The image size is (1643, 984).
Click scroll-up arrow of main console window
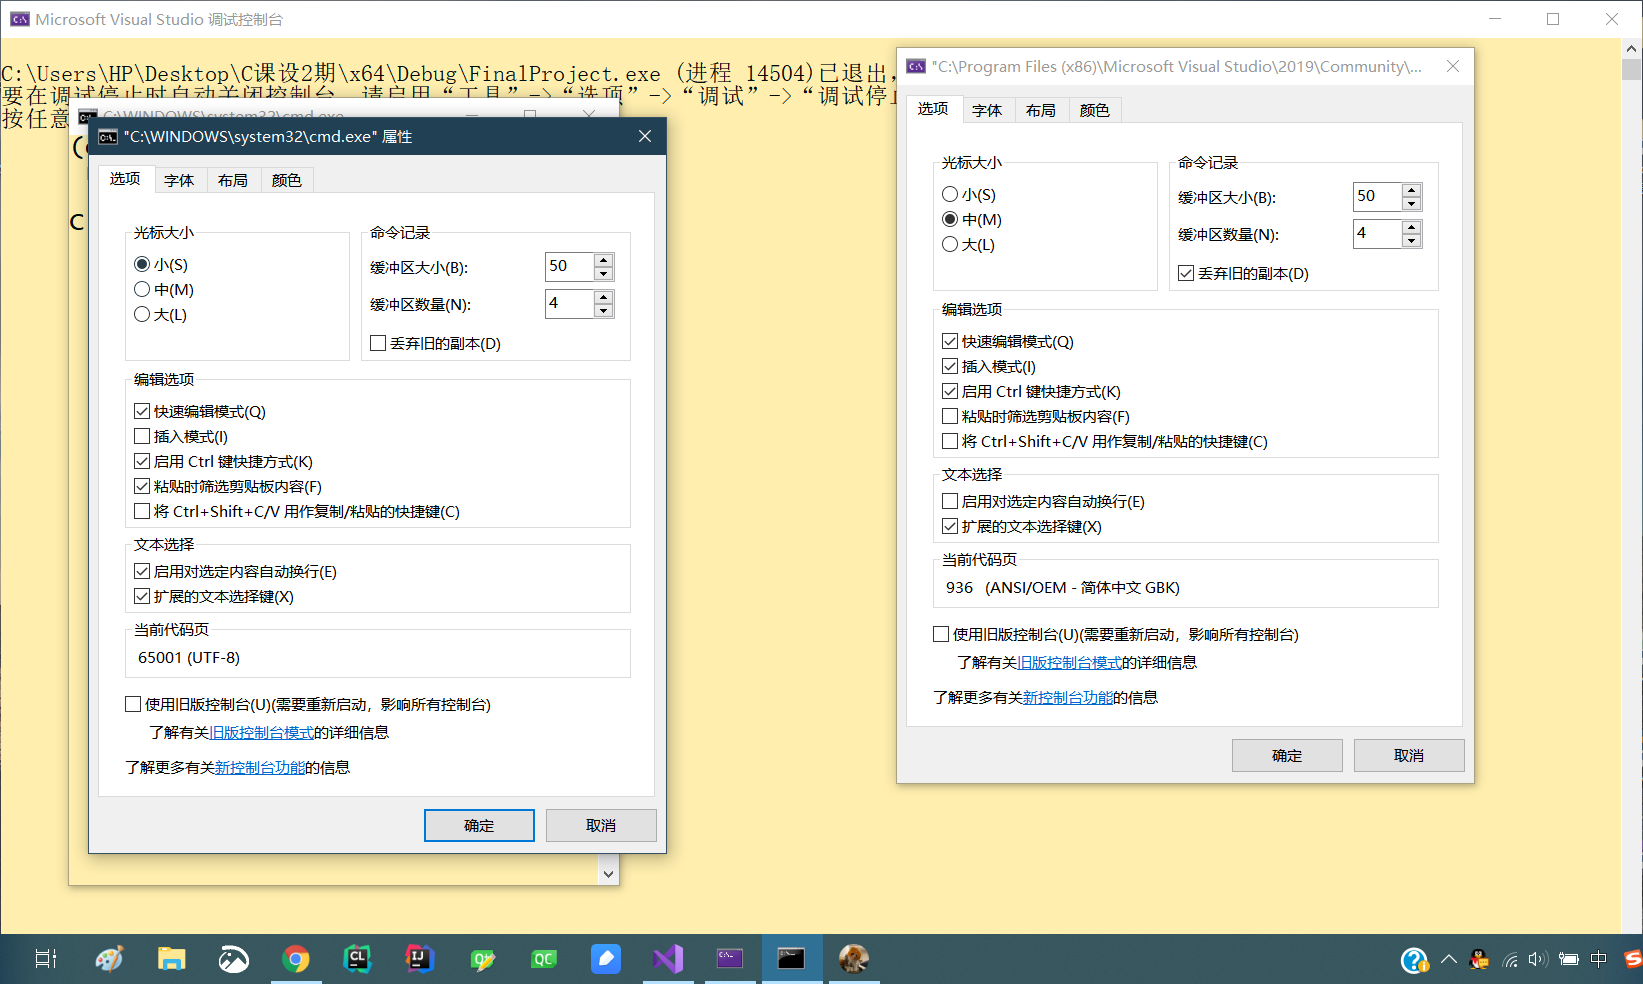point(1632,48)
